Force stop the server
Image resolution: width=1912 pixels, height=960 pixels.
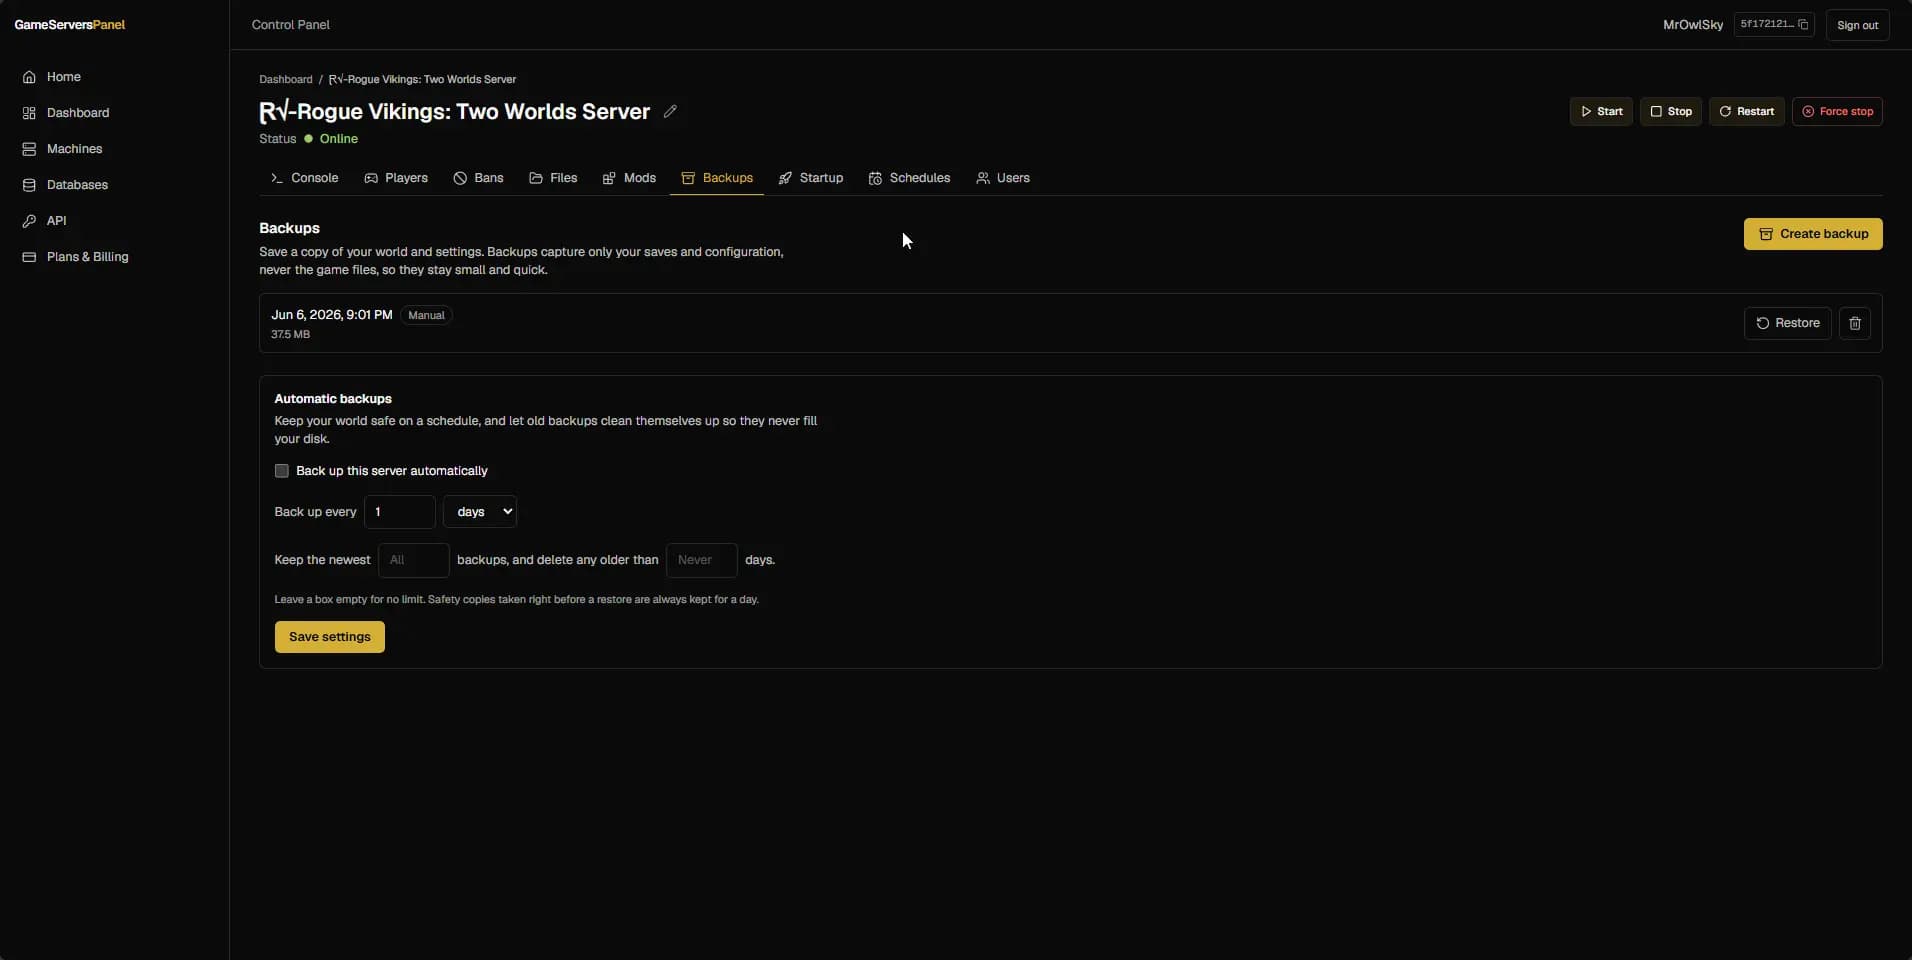click(1837, 111)
